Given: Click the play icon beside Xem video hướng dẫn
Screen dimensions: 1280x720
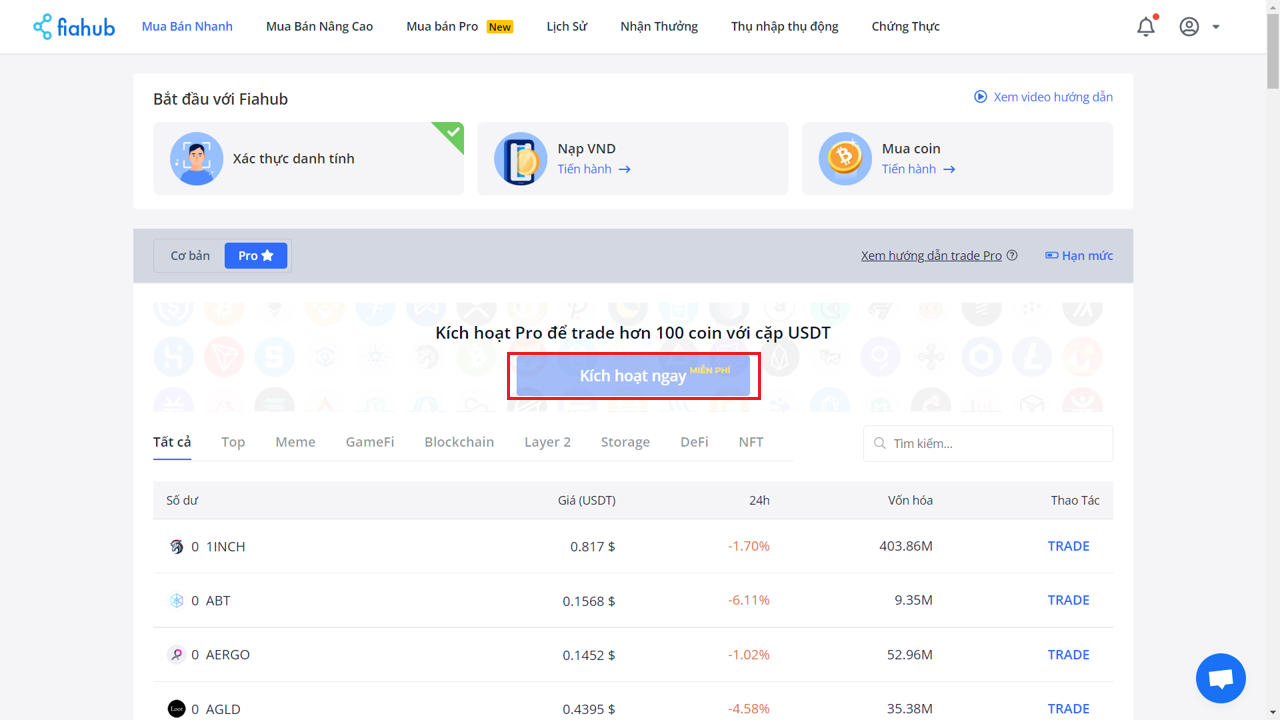Looking at the screenshot, I should [x=980, y=97].
